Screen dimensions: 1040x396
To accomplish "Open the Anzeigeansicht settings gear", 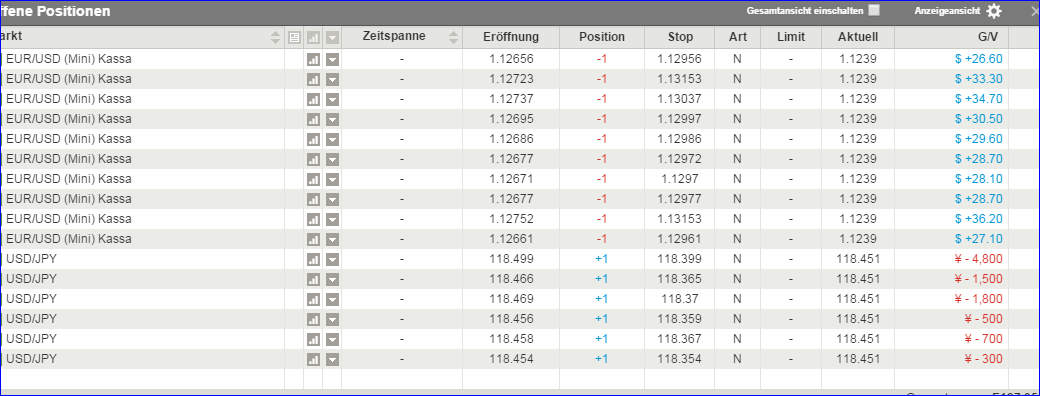I will (993, 11).
